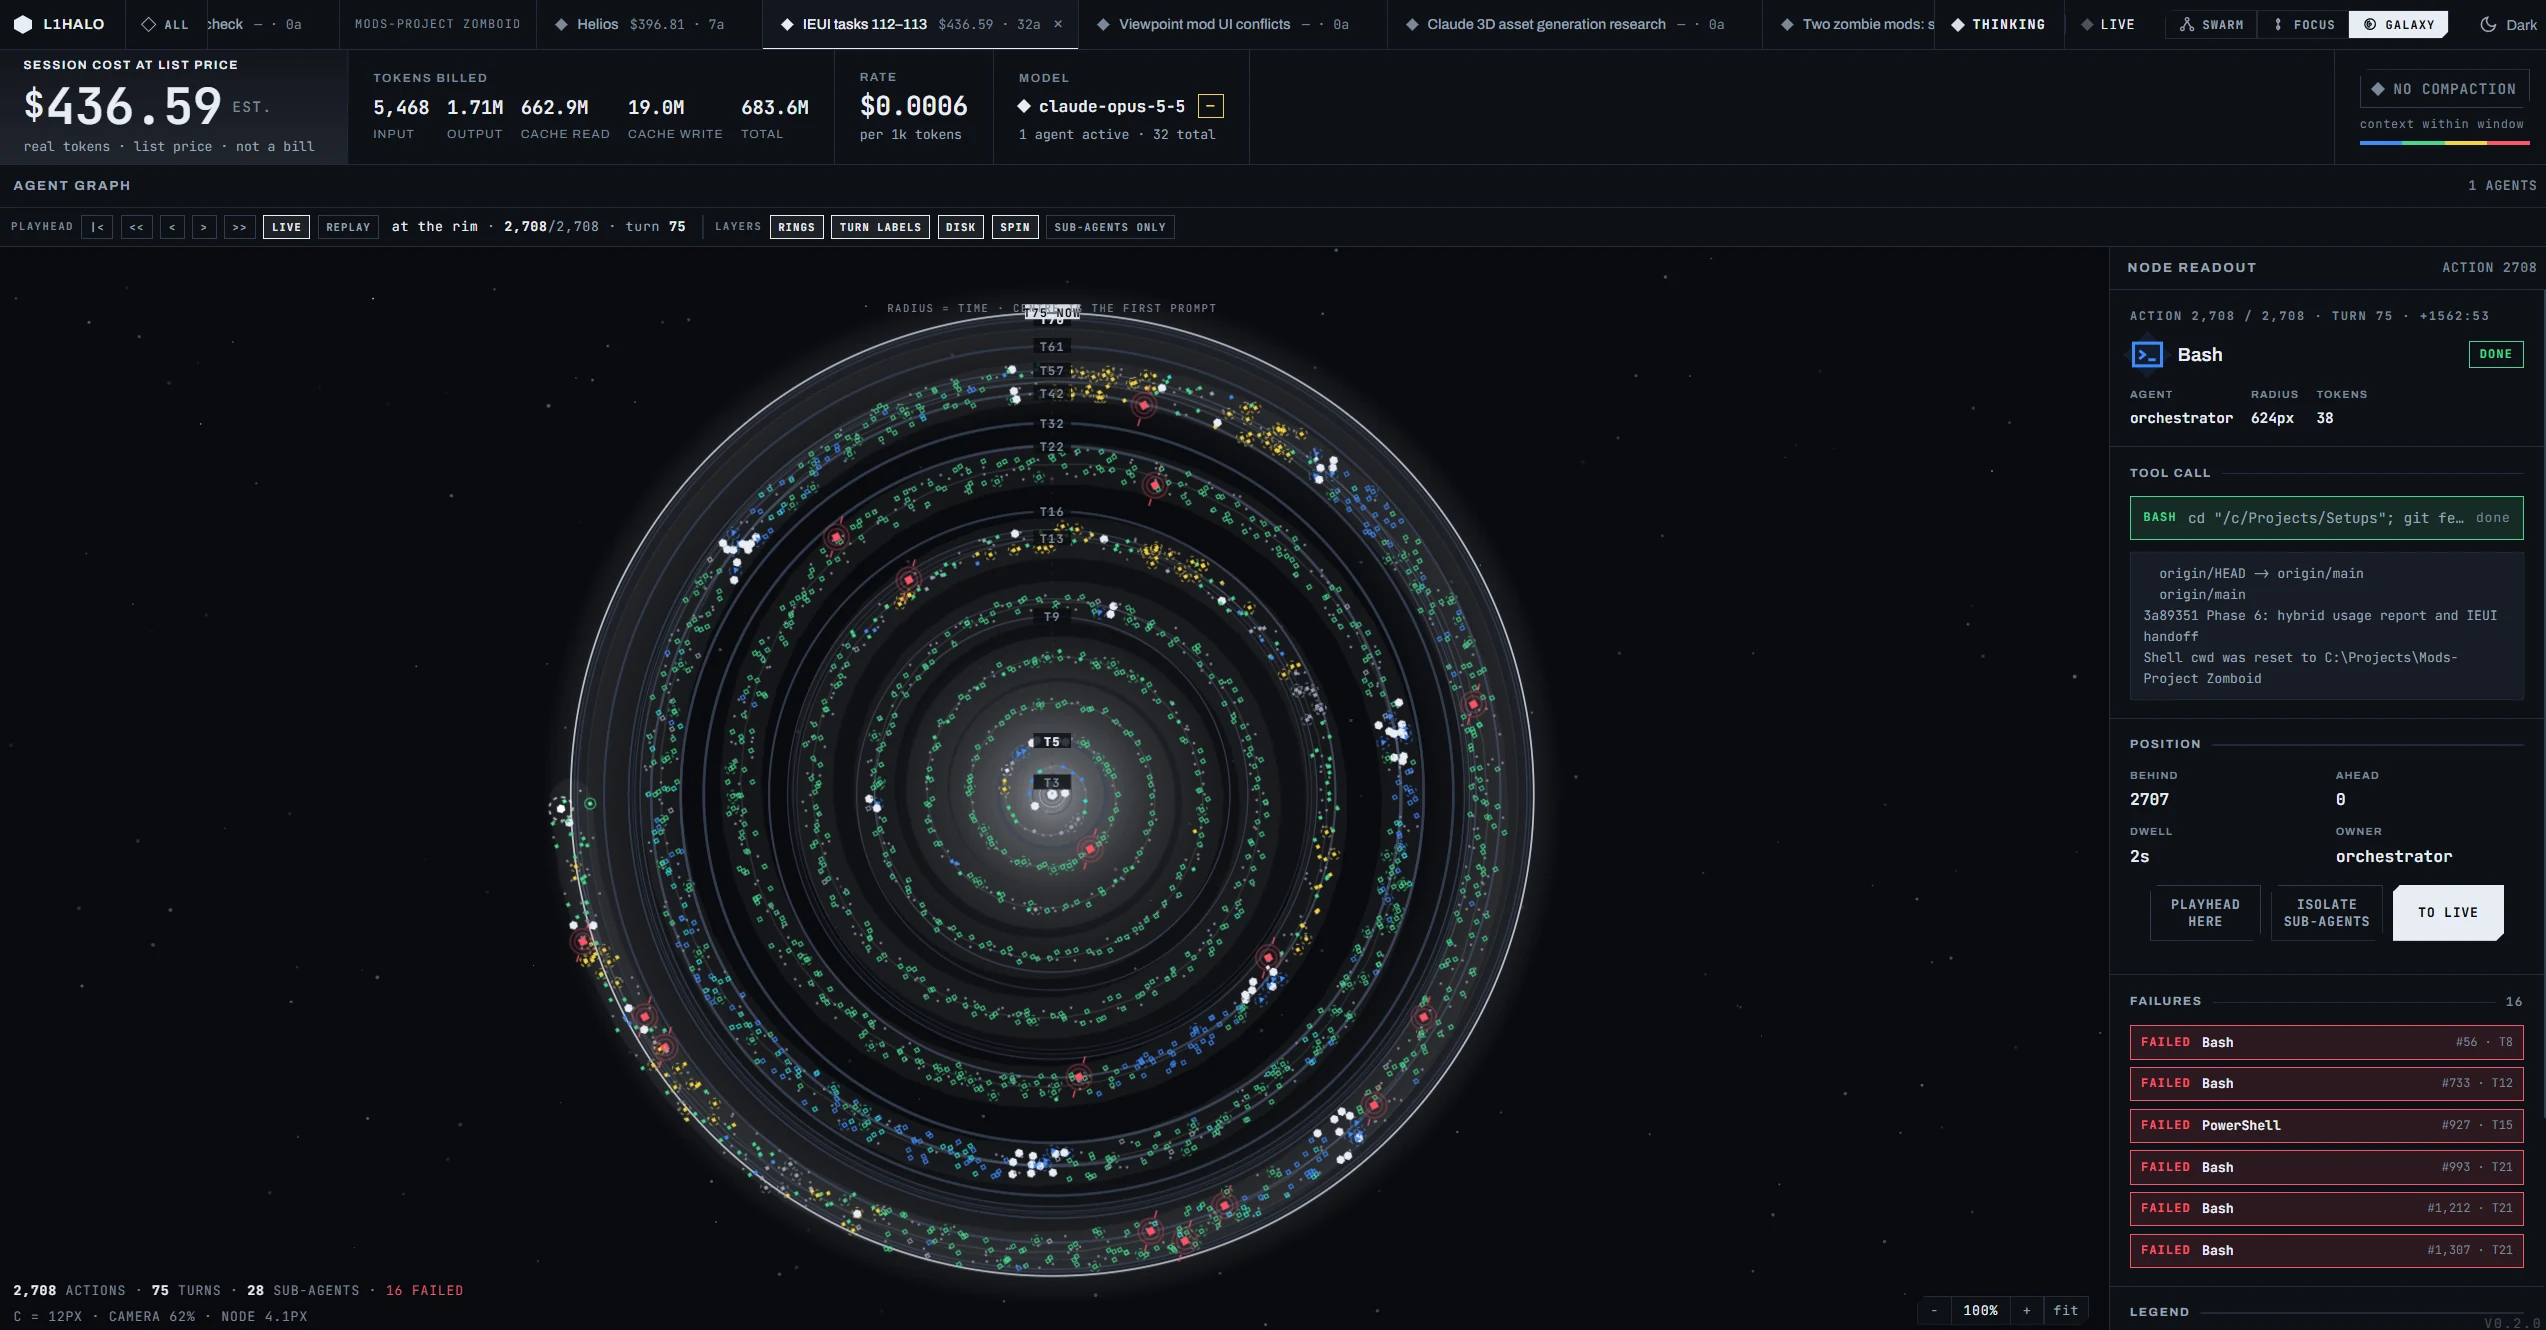Toggle the DISK layer

point(961,227)
